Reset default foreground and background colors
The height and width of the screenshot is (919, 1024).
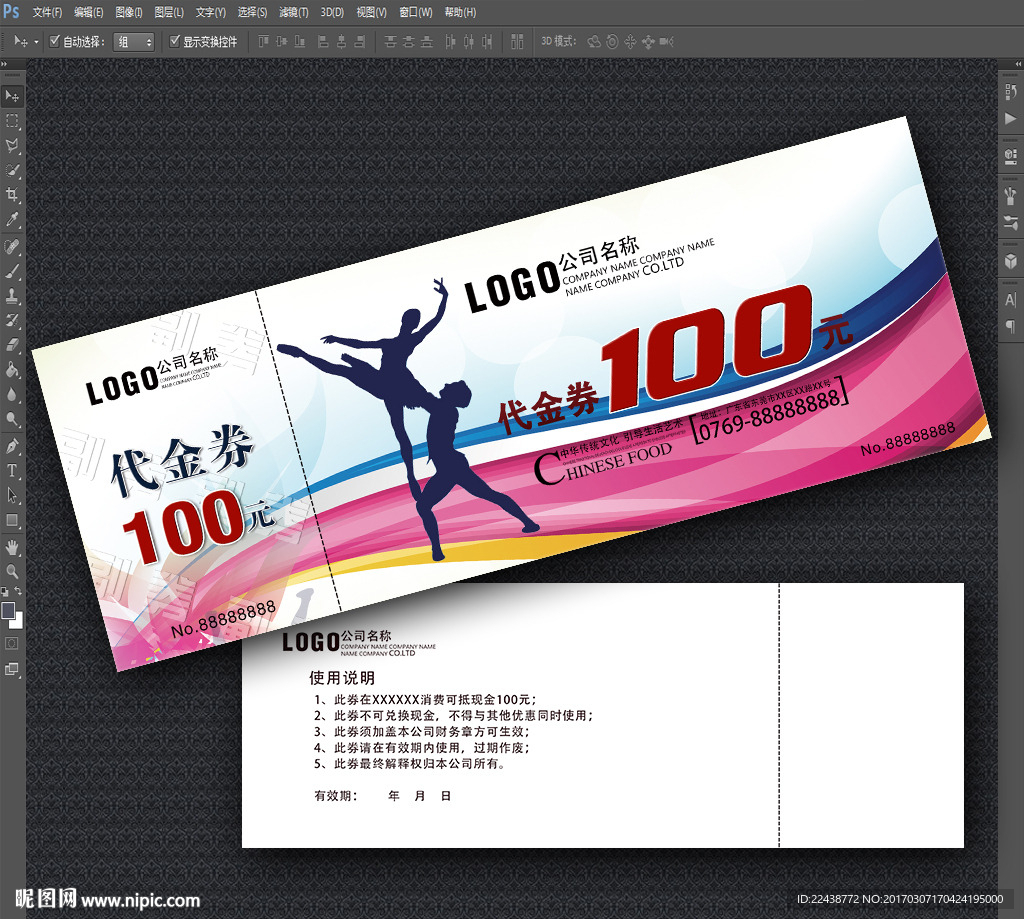pyautogui.click(x=5, y=592)
